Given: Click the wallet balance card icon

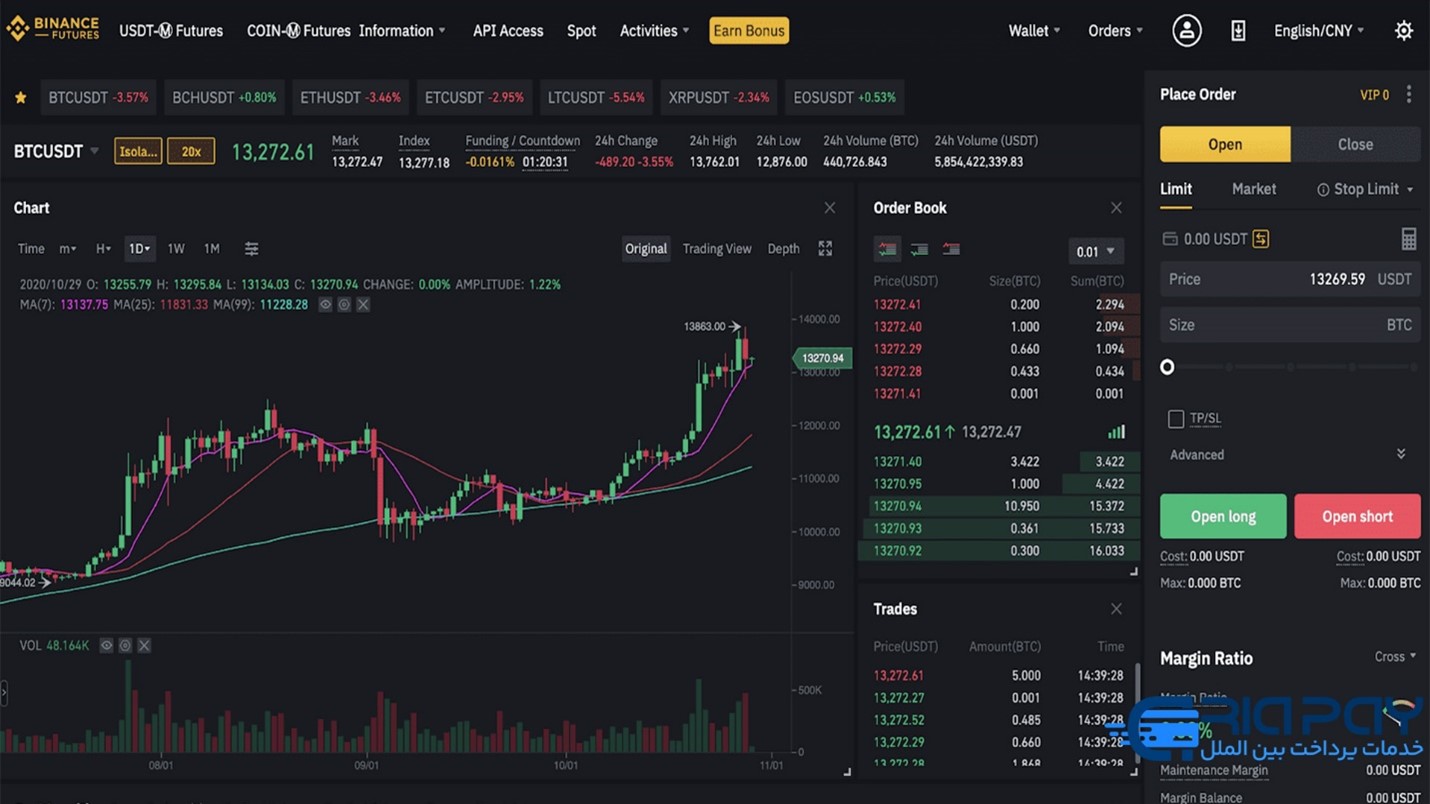Looking at the screenshot, I should [1169, 239].
